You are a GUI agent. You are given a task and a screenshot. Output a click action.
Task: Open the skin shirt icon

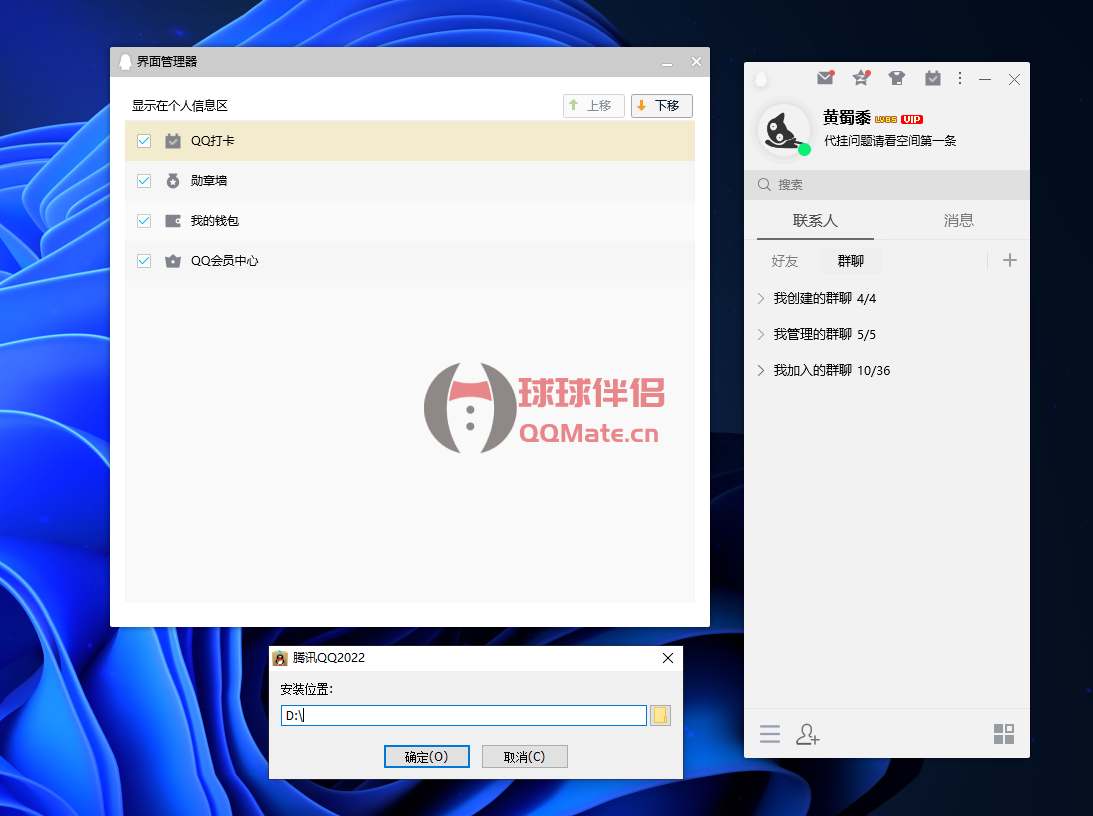point(897,78)
